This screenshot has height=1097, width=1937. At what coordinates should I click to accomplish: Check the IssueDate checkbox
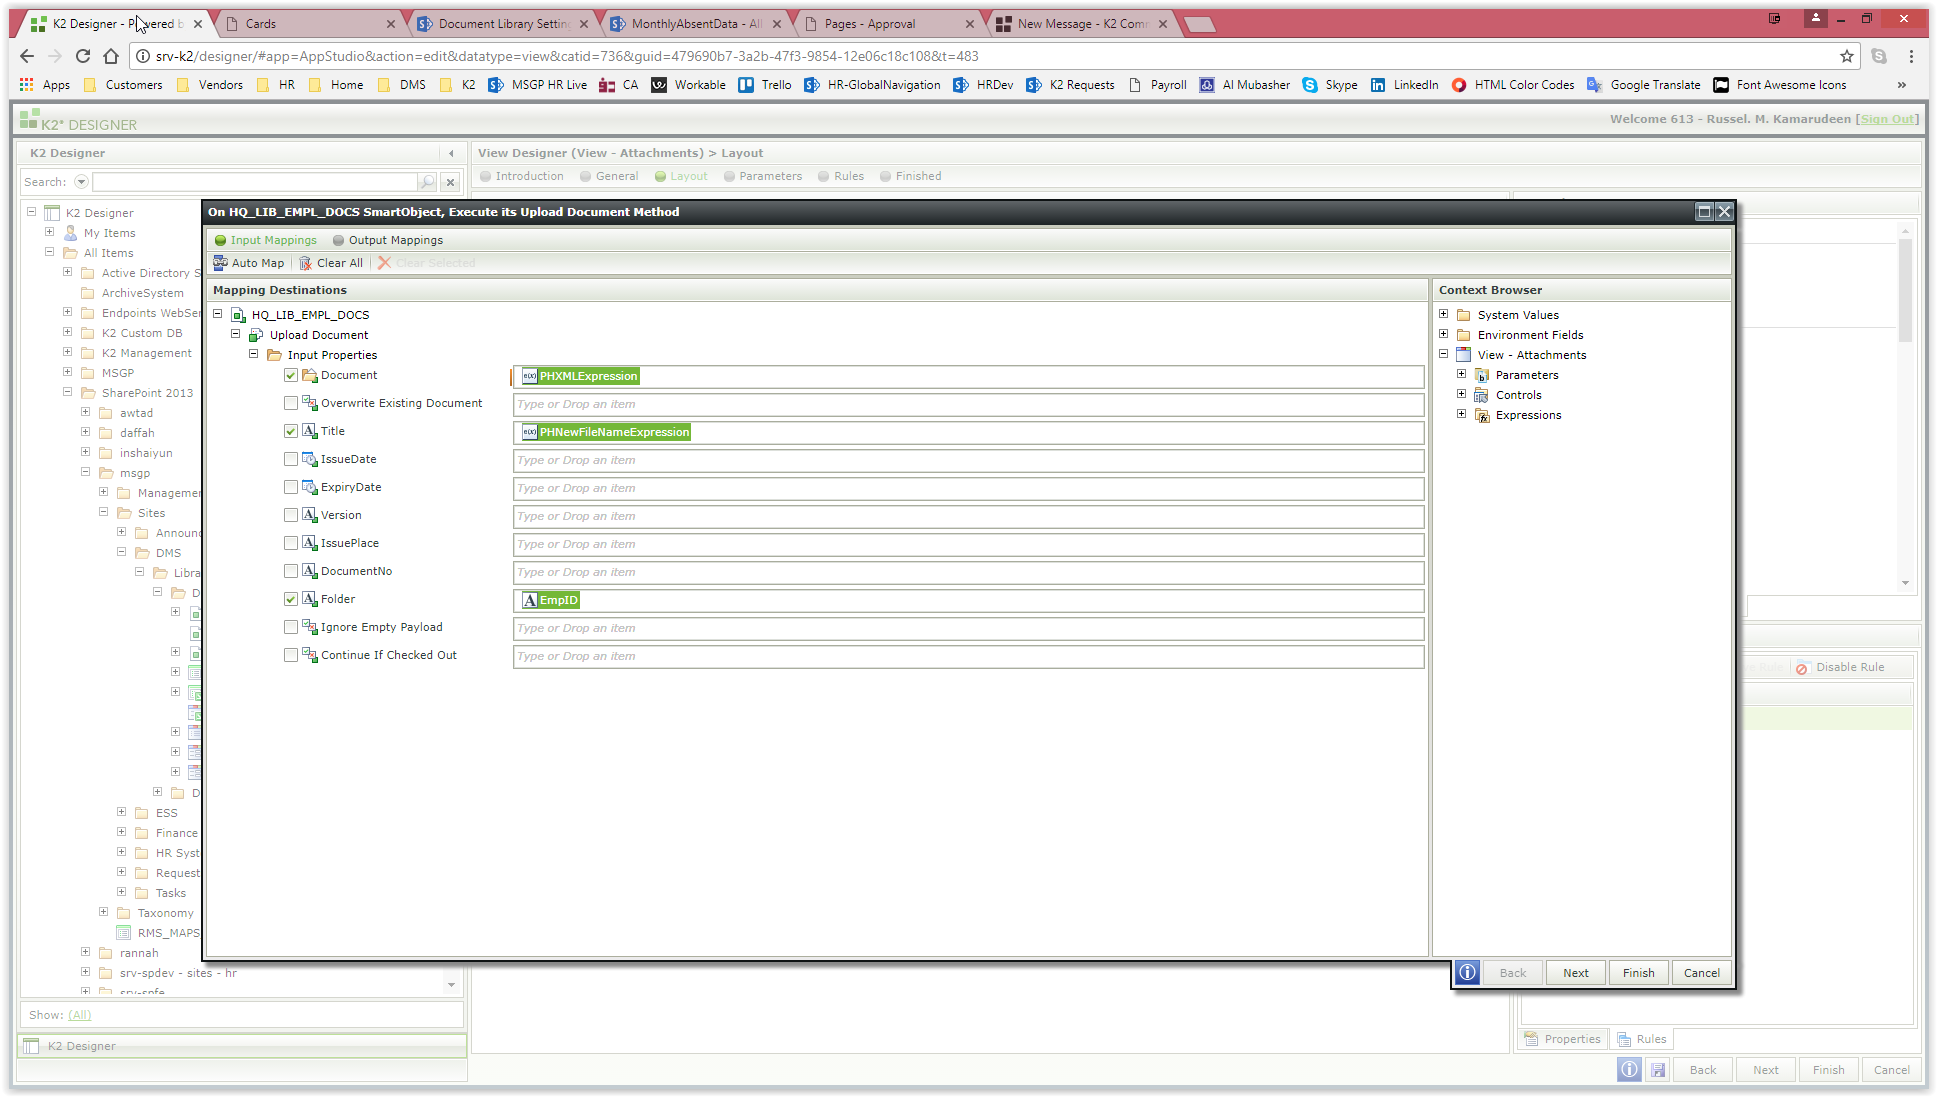(291, 459)
